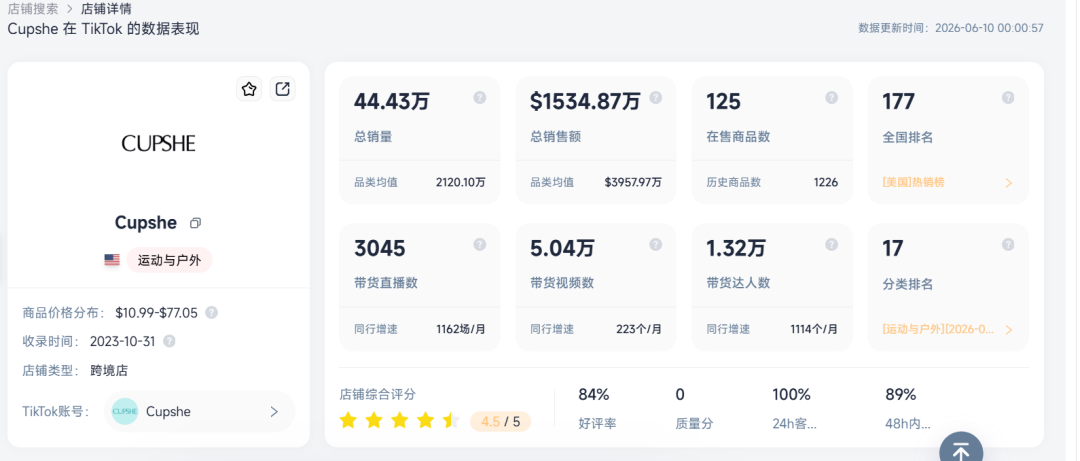
Task: Click the 2023-10-31 收录时间 date
Action: click(123, 341)
